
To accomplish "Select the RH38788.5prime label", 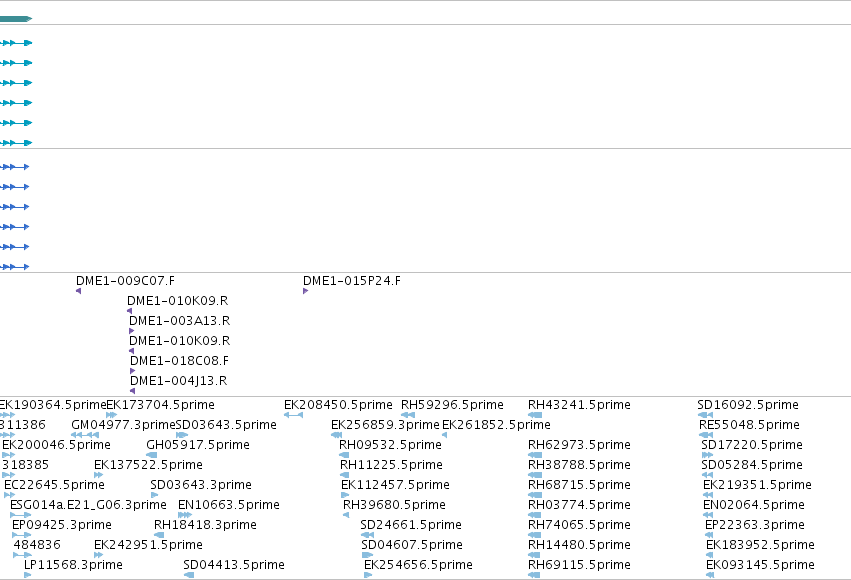I will tap(579, 465).
